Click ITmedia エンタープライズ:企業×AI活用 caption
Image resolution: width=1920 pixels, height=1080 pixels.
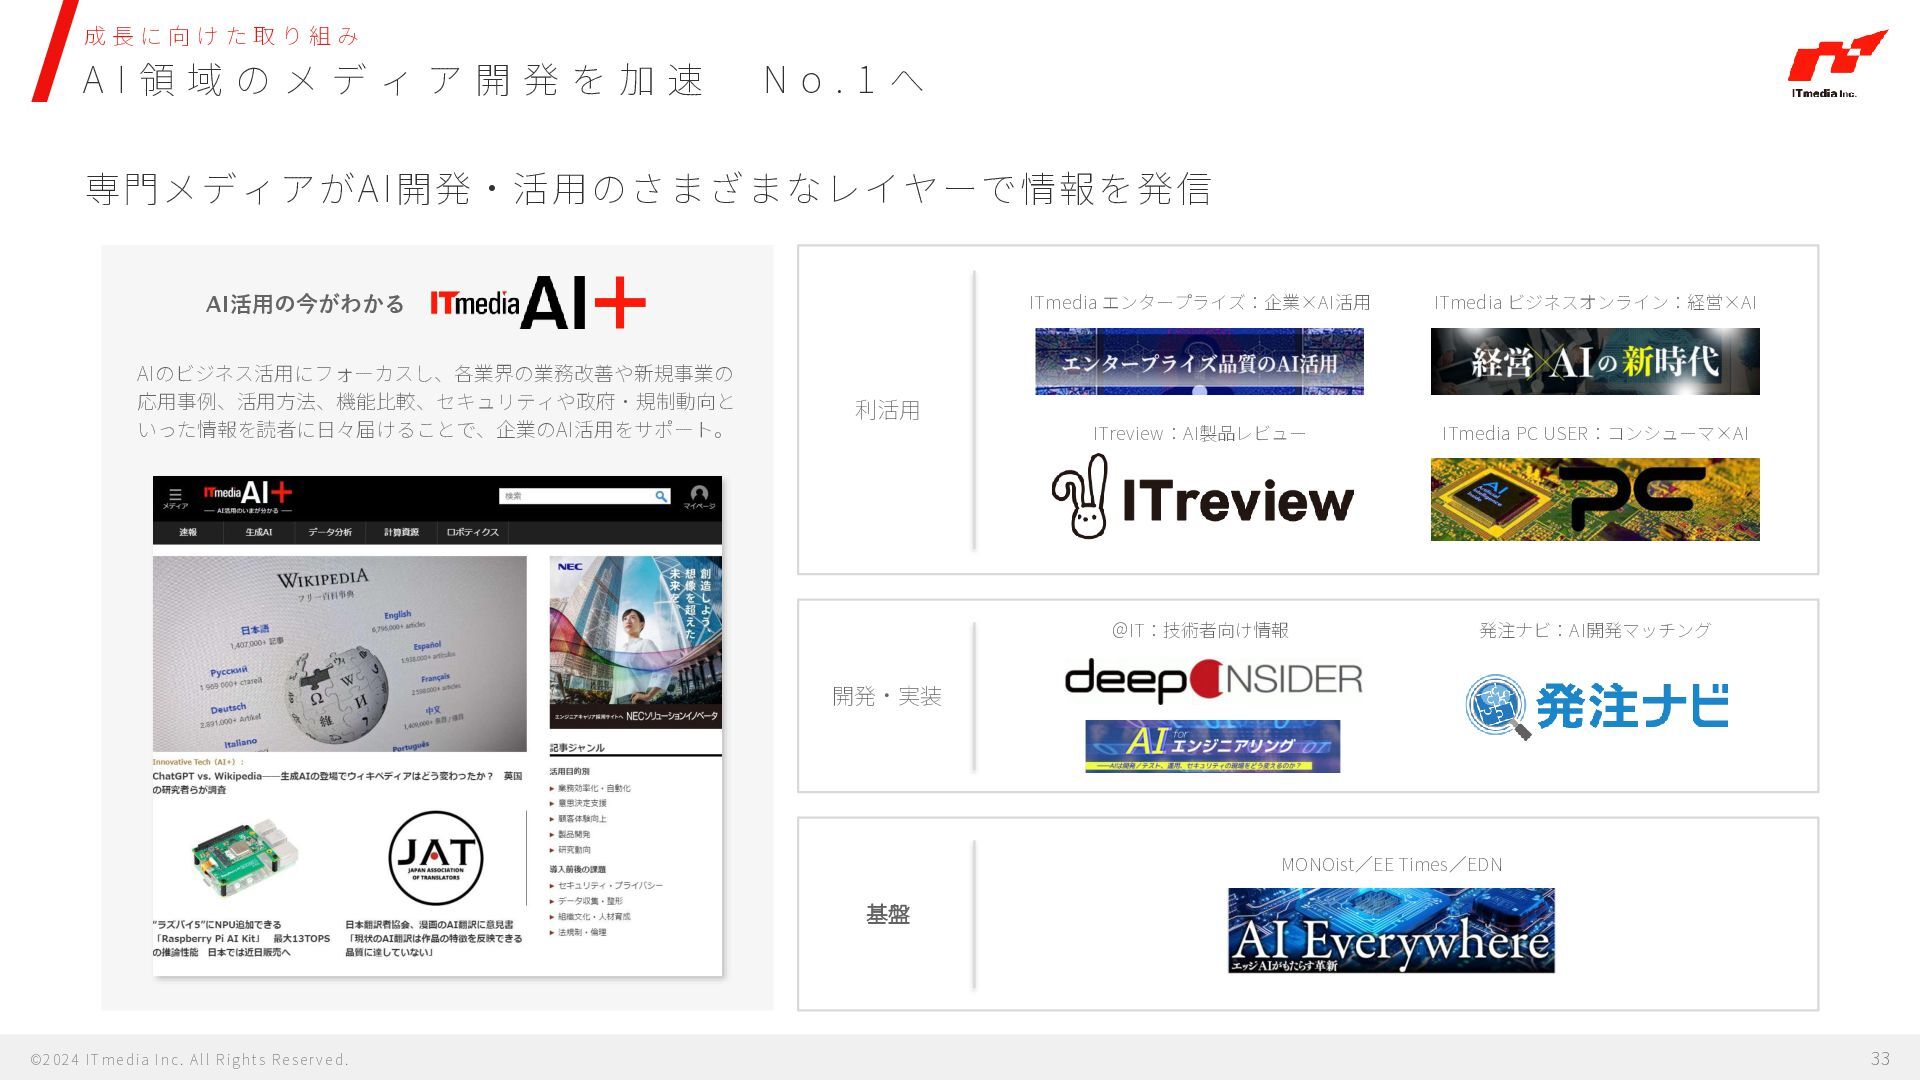tap(1199, 302)
